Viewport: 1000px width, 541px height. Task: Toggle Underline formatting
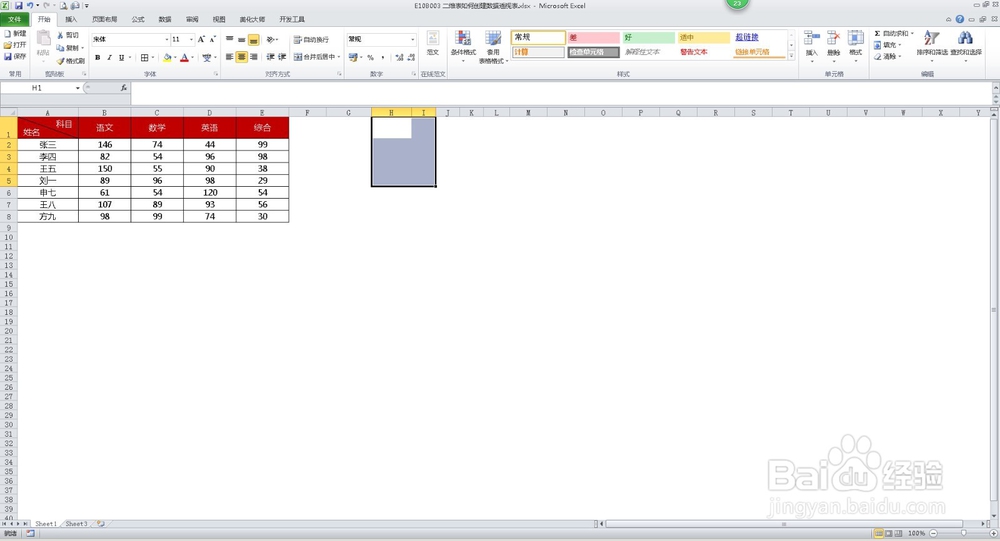(x=121, y=57)
